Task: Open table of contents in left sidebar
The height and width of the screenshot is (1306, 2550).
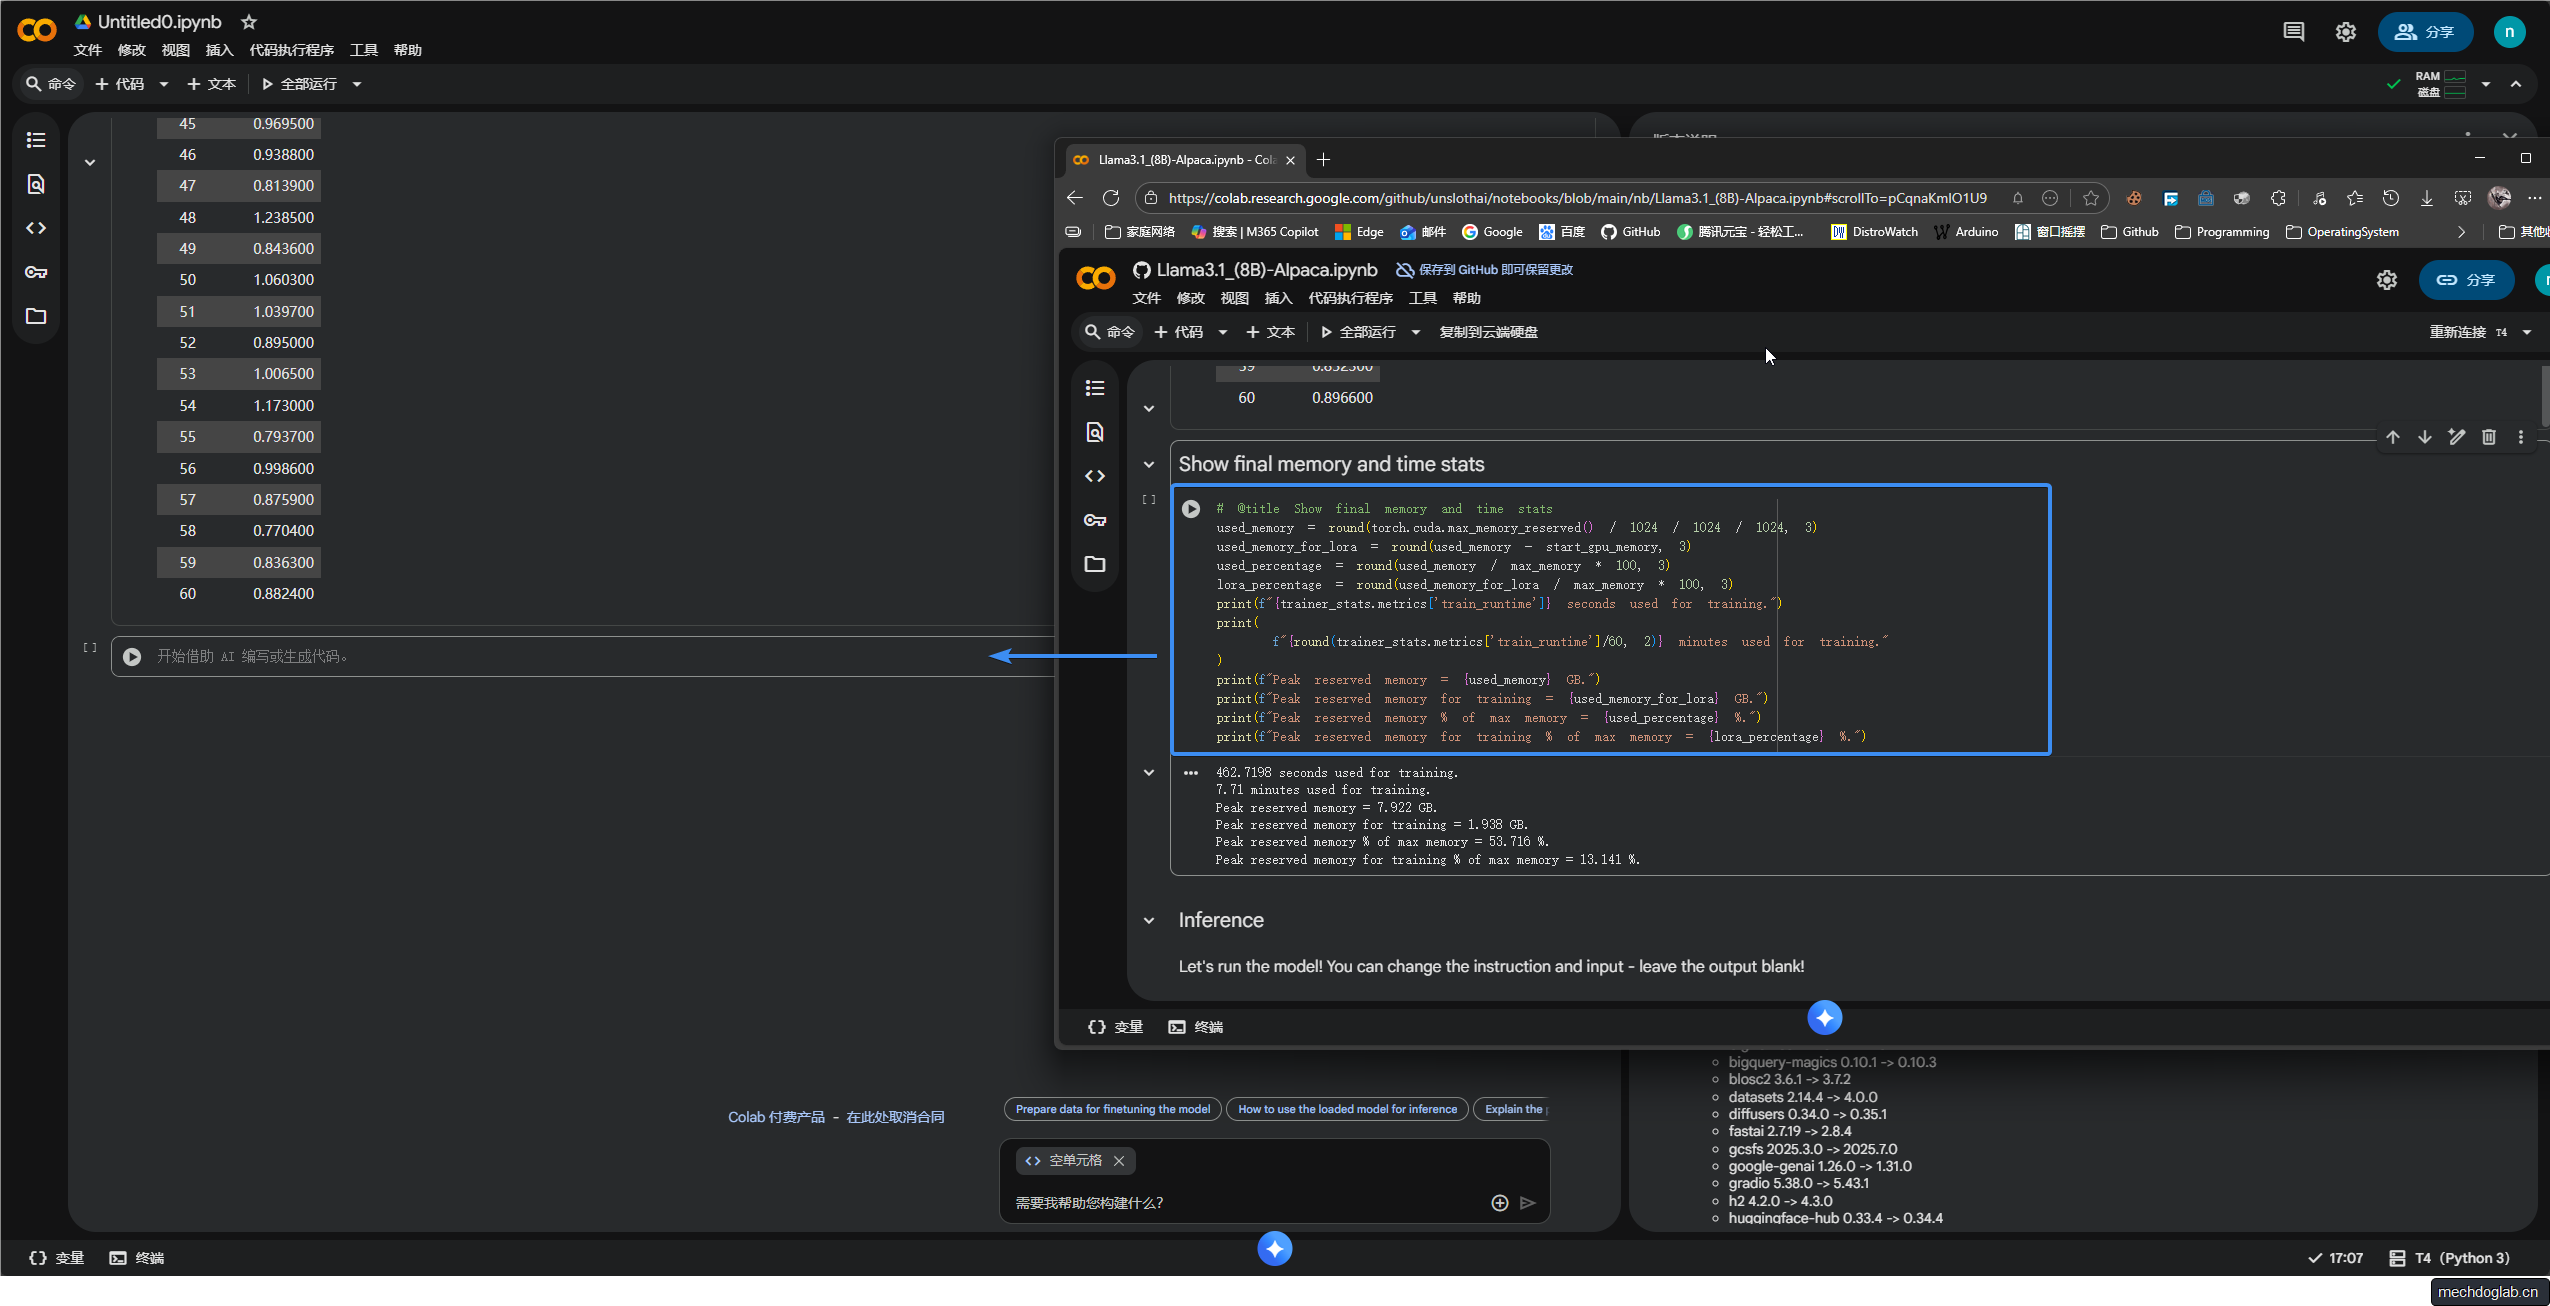Action: tap(36, 140)
